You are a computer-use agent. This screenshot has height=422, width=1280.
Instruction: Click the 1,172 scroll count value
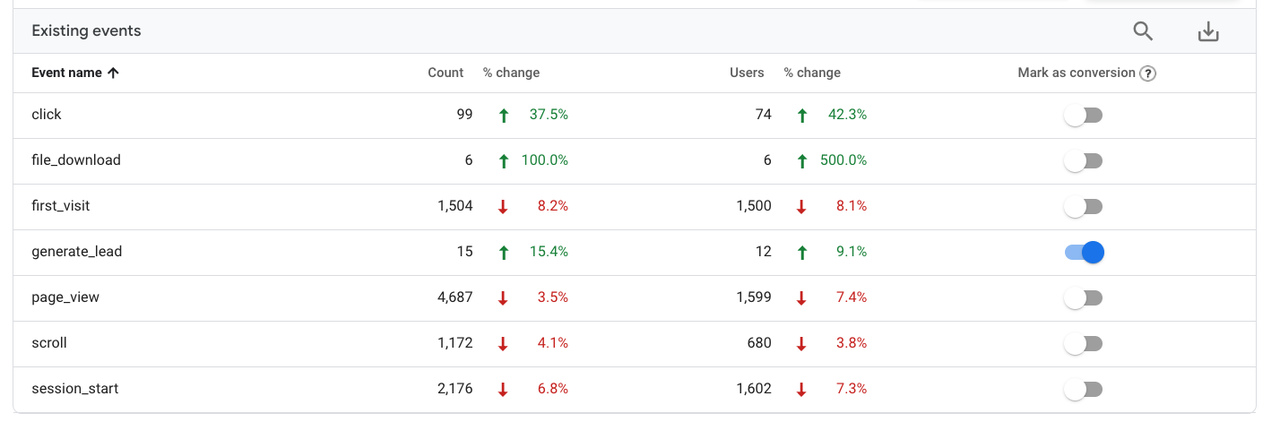coord(455,343)
